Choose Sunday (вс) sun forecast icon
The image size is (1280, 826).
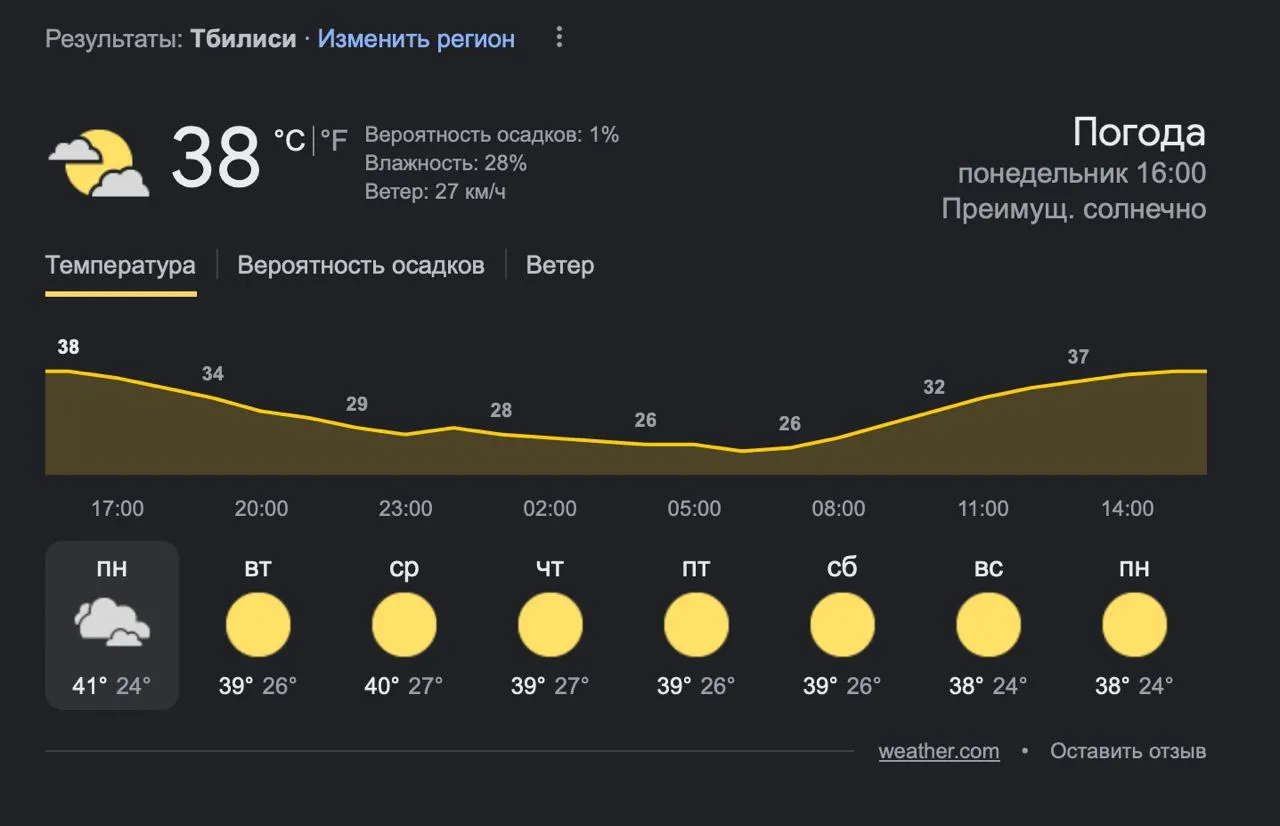(x=988, y=625)
